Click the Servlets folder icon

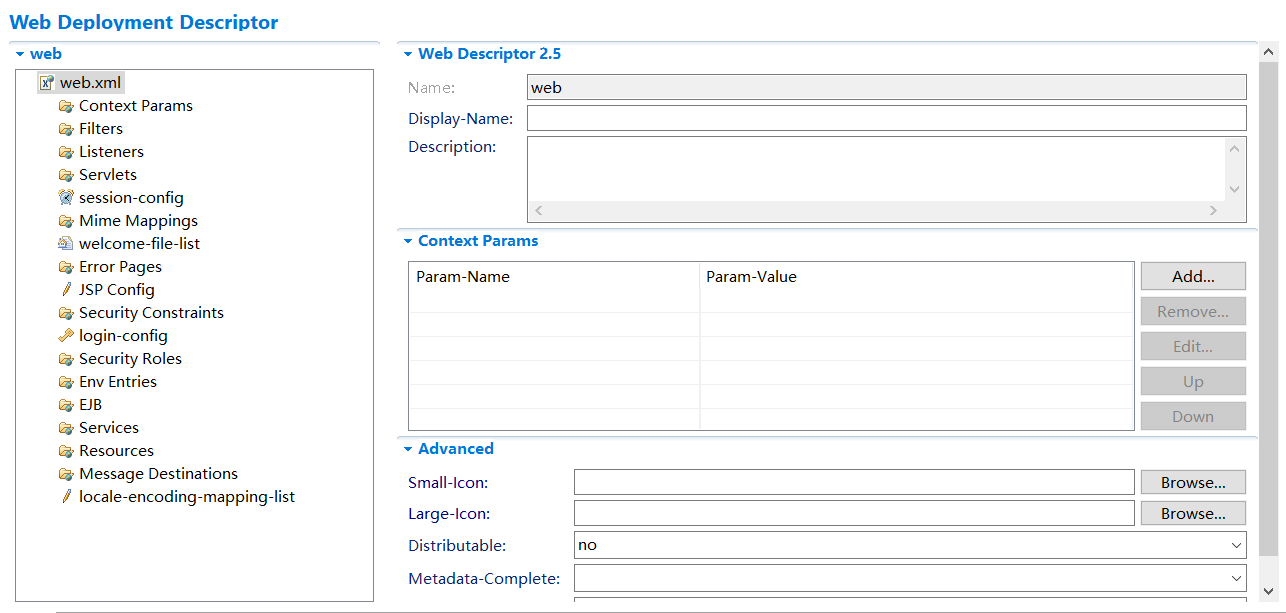pos(66,175)
